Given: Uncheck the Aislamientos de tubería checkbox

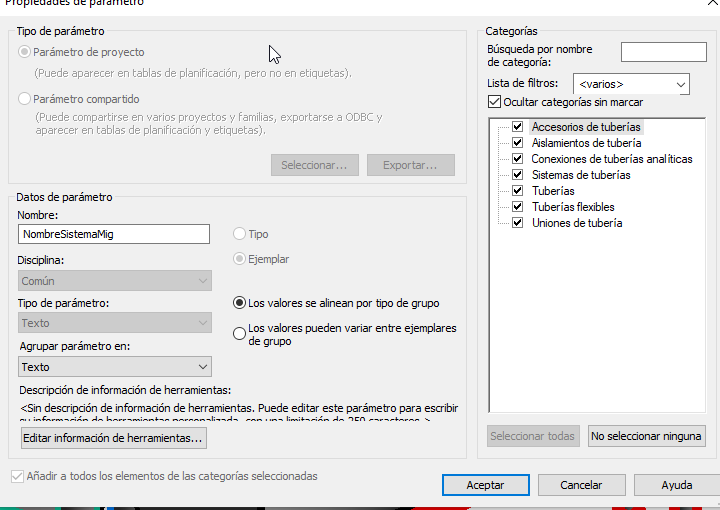Looking at the screenshot, I should point(518,143).
